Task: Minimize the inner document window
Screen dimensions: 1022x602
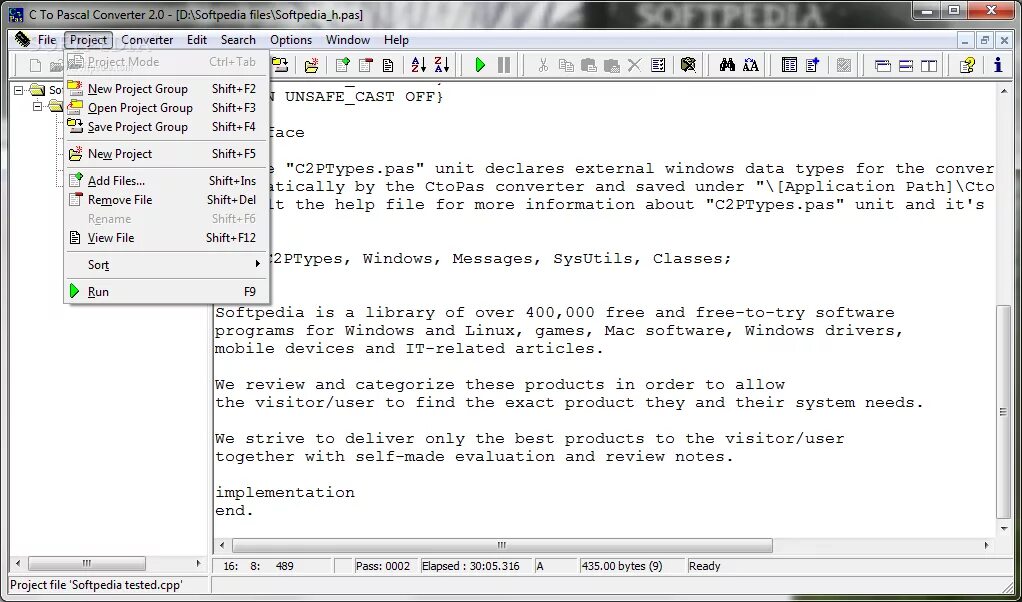Action: pos(967,40)
